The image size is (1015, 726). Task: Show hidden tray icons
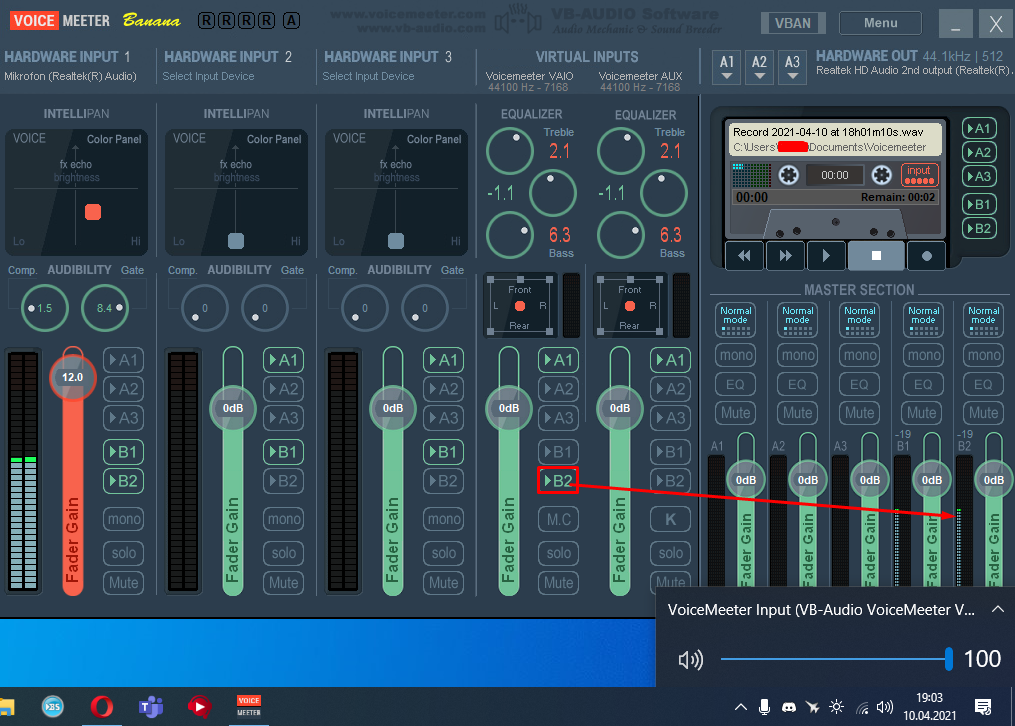[x=741, y=707]
